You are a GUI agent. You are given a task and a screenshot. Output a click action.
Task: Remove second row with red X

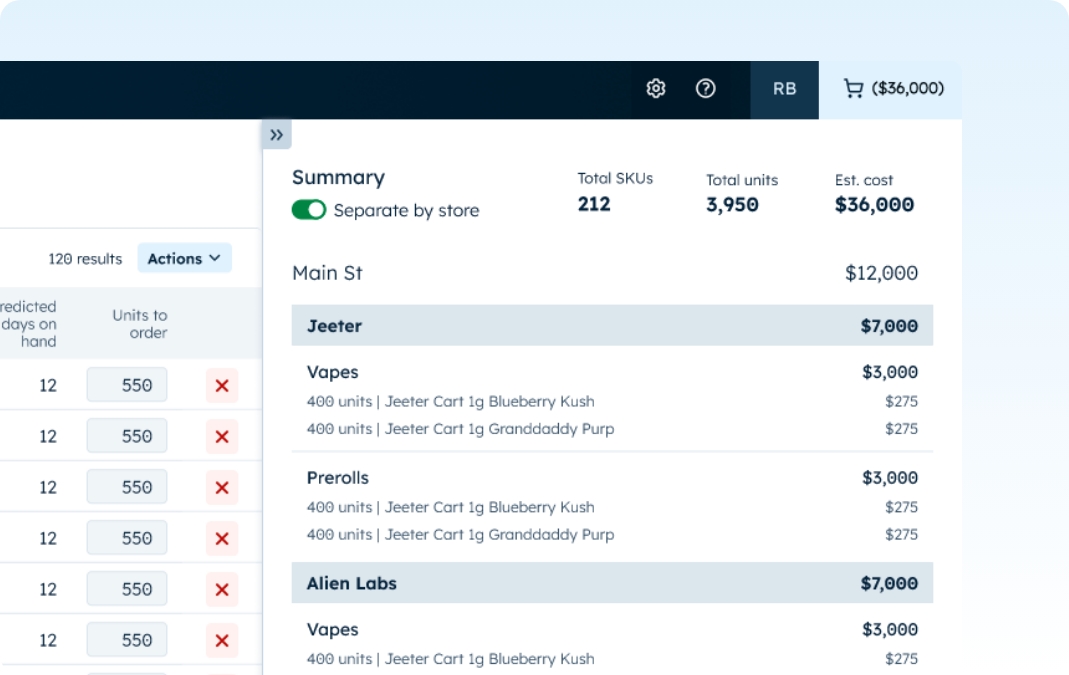(x=222, y=437)
